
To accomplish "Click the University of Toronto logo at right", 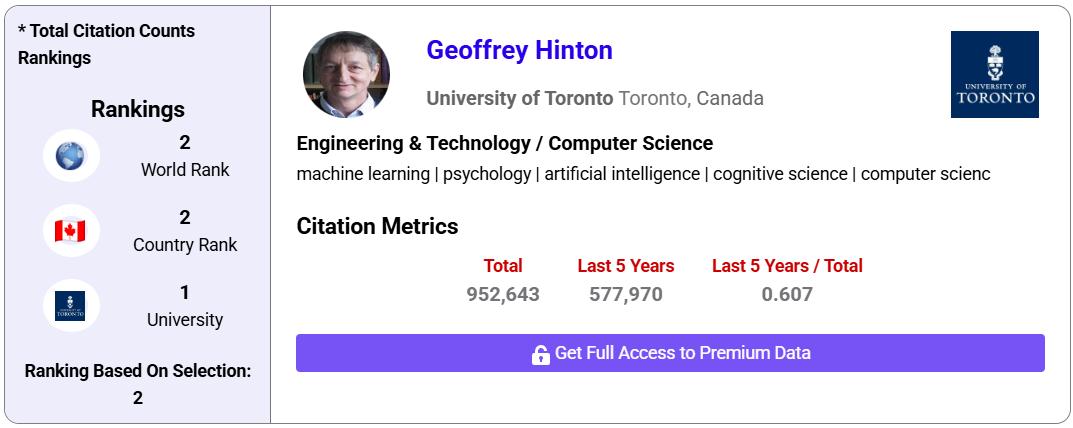I will [994, 74].
